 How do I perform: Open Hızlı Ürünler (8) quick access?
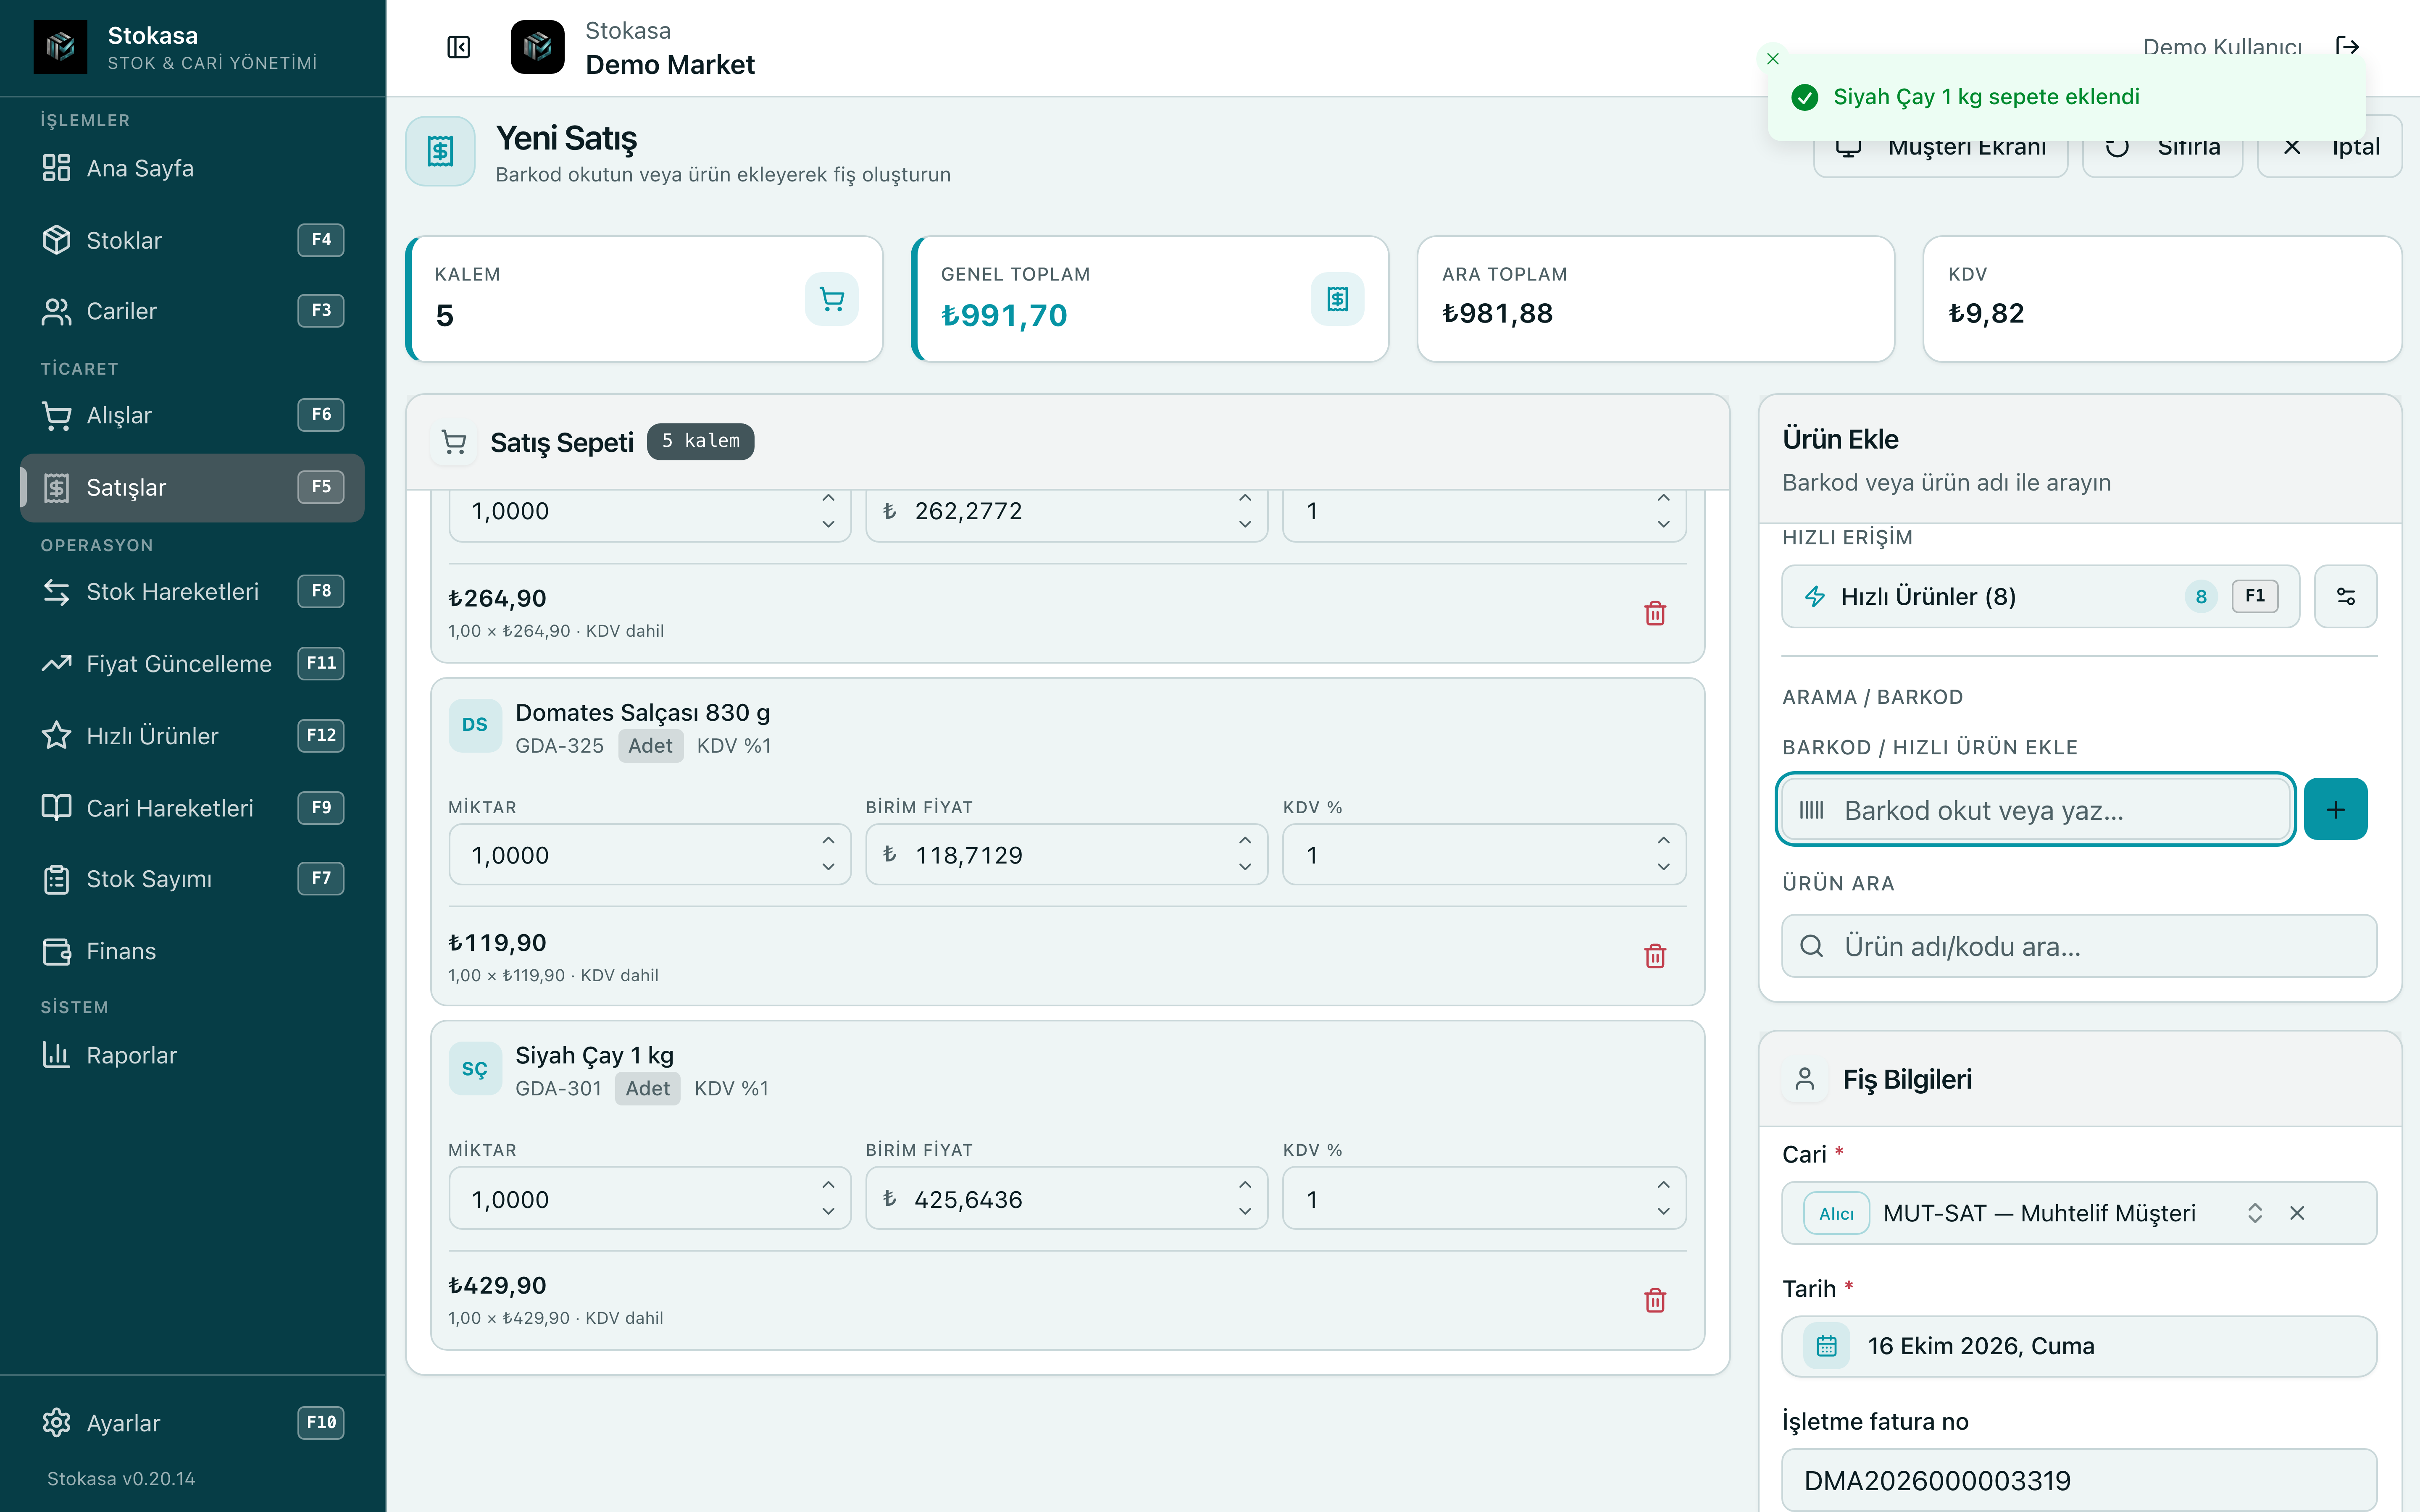pyautogui.click(x=2040, y=597)
